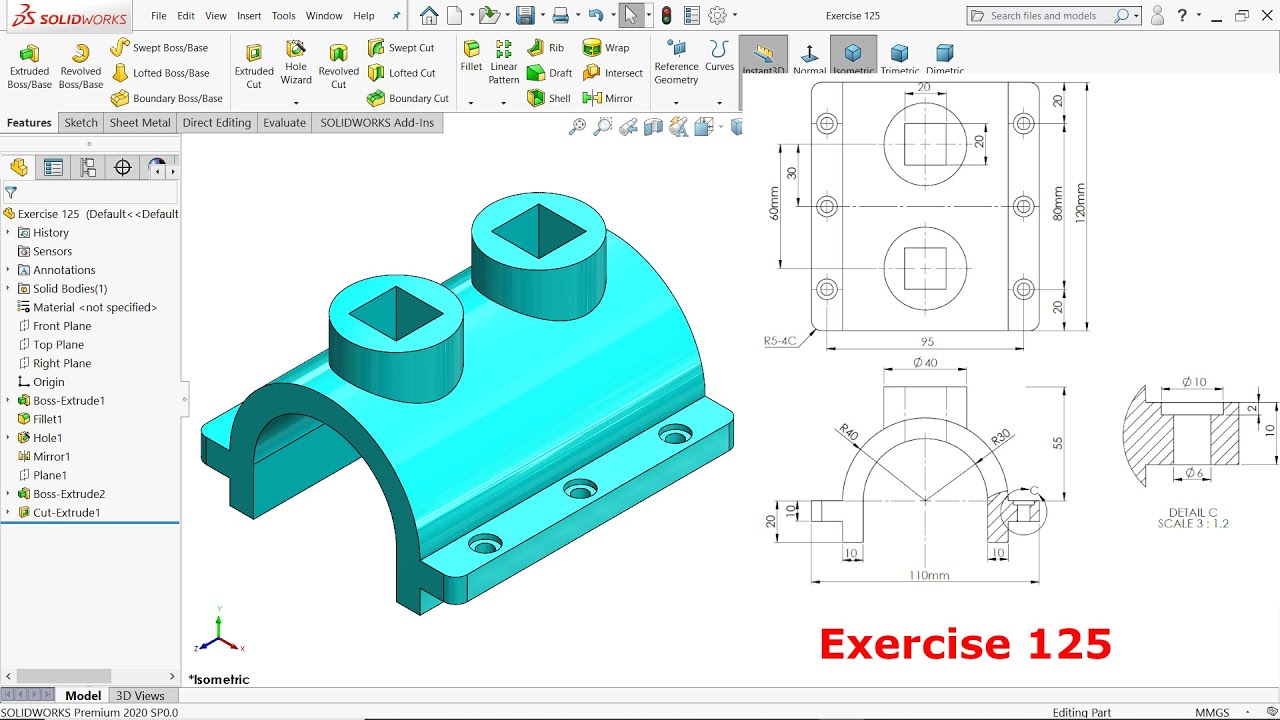Open the Hole Wizard dropdown arrow
Viewport: 1280px width, 720px height.
[296, 102]
